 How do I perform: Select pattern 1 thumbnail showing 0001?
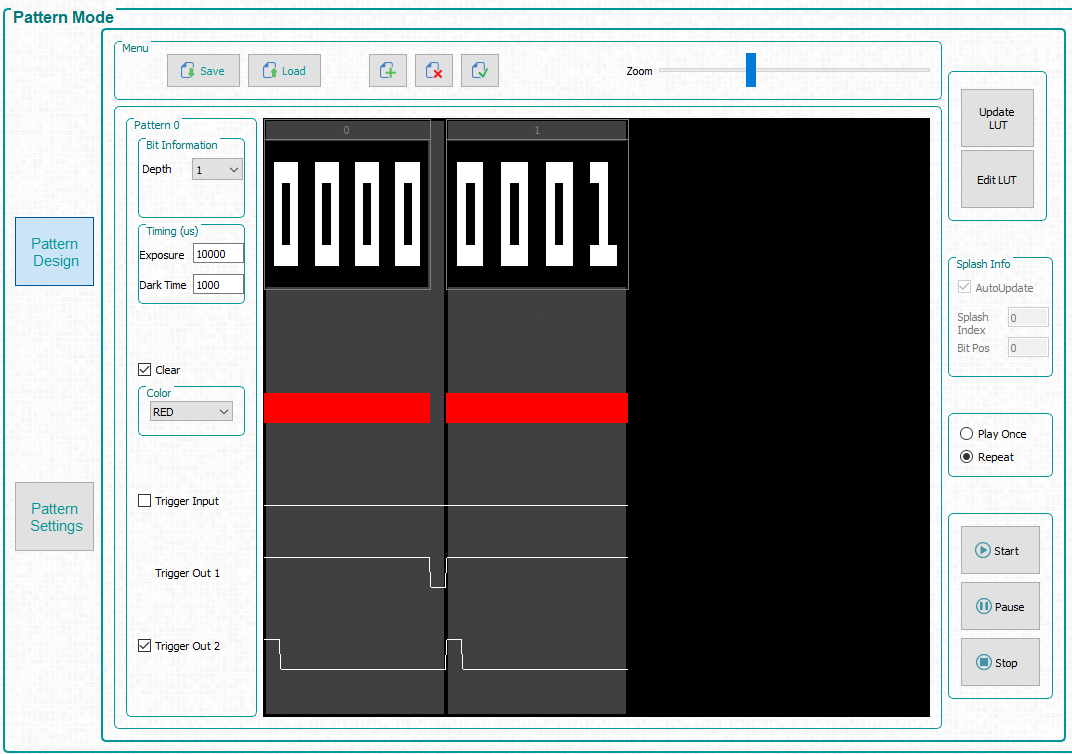click(537, 215)
